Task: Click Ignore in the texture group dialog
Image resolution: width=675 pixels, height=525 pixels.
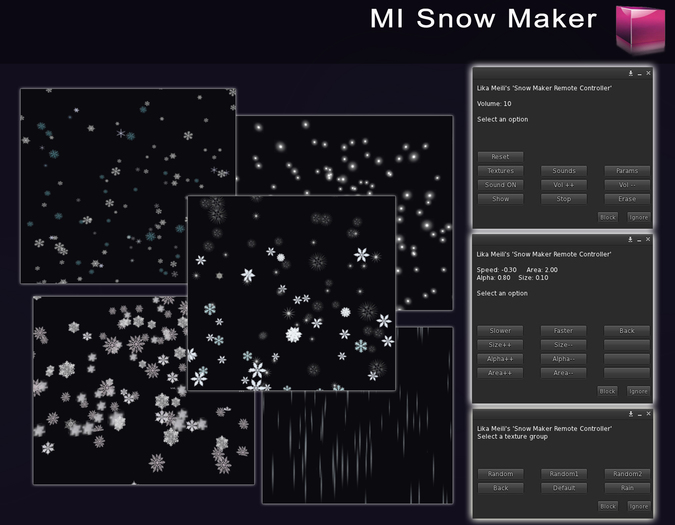Action: click(x=638, y=506)
